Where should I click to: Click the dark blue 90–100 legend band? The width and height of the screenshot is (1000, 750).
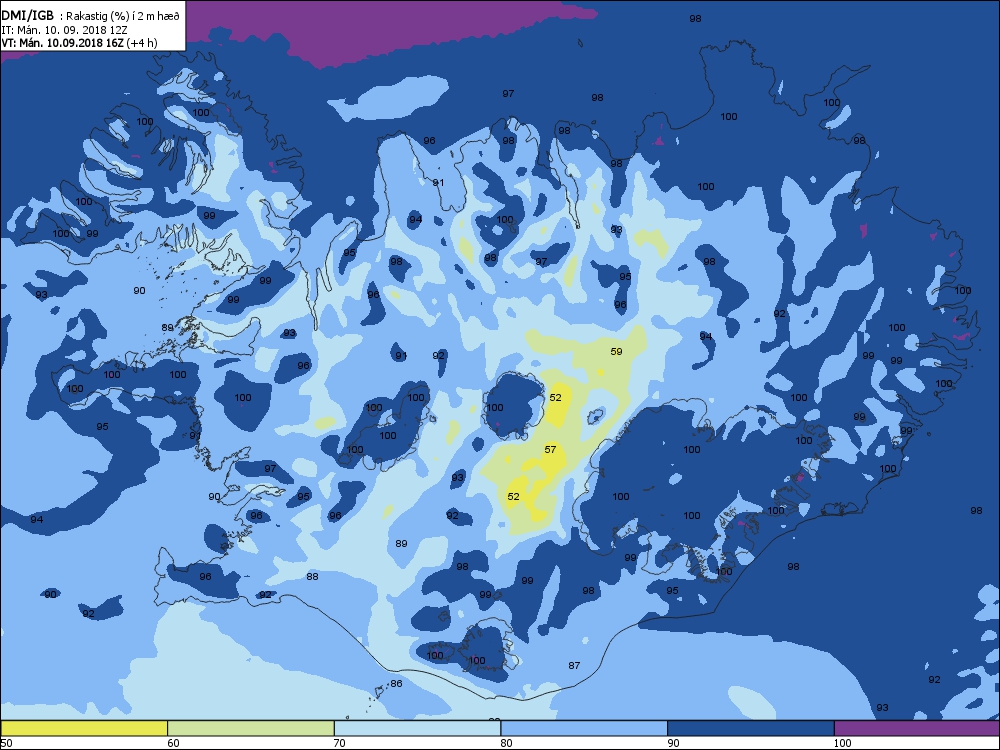coord(751,728)
